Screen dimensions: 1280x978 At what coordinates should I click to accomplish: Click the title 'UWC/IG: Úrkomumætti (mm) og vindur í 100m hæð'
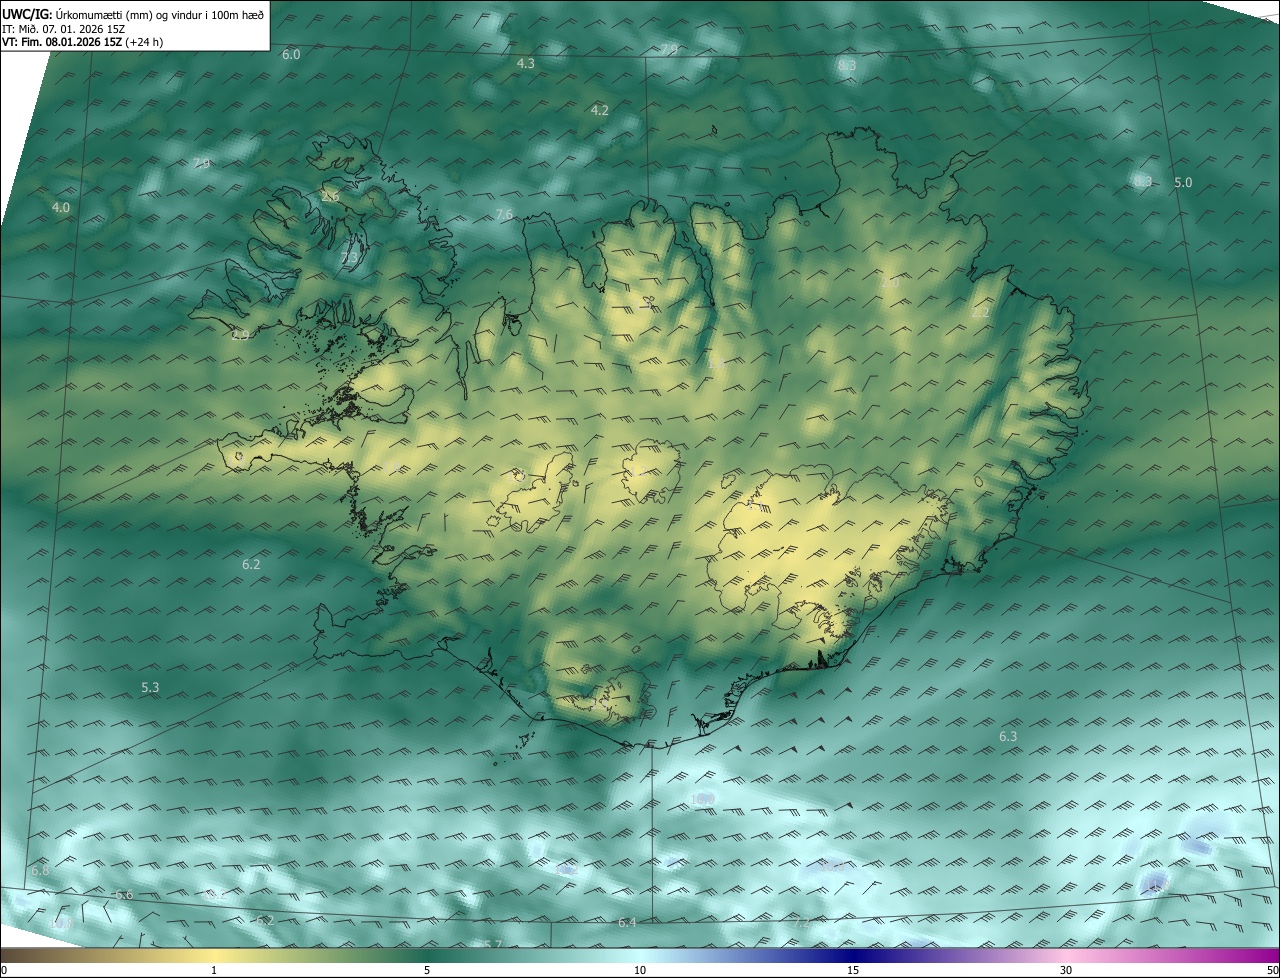(133, 14)
